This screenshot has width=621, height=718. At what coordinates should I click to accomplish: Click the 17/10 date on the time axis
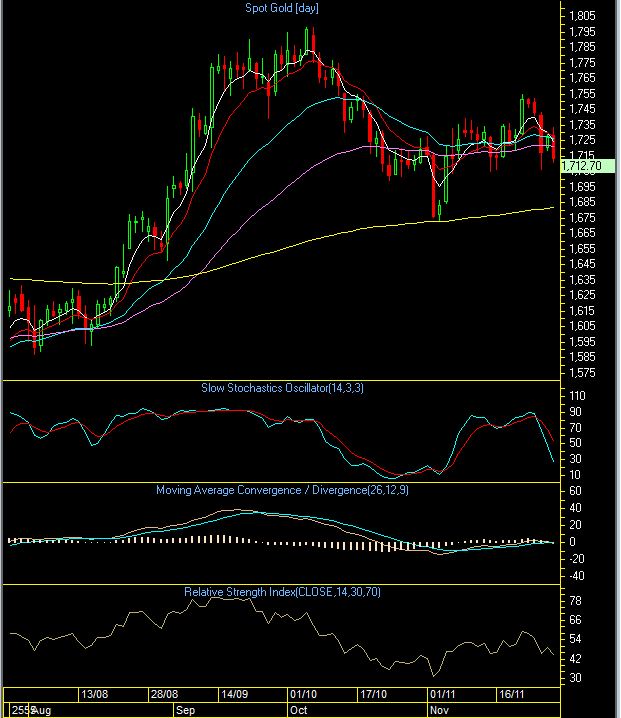point(372,693)
